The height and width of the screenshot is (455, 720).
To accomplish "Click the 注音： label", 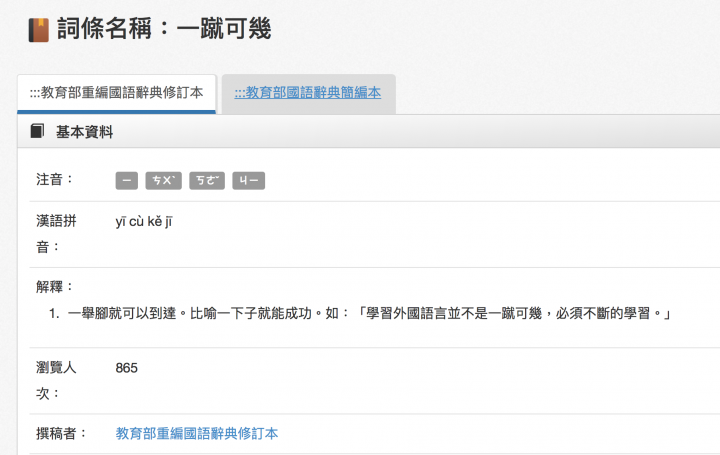I will tap(55, 179).
